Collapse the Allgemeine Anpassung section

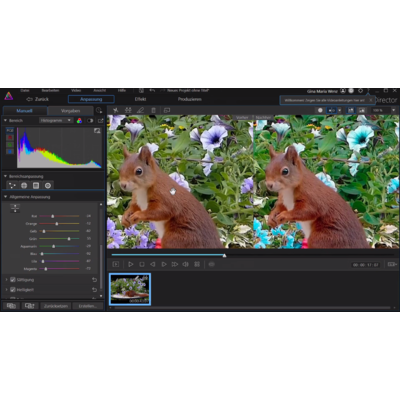pyautogui.click(x=5, y=197)
